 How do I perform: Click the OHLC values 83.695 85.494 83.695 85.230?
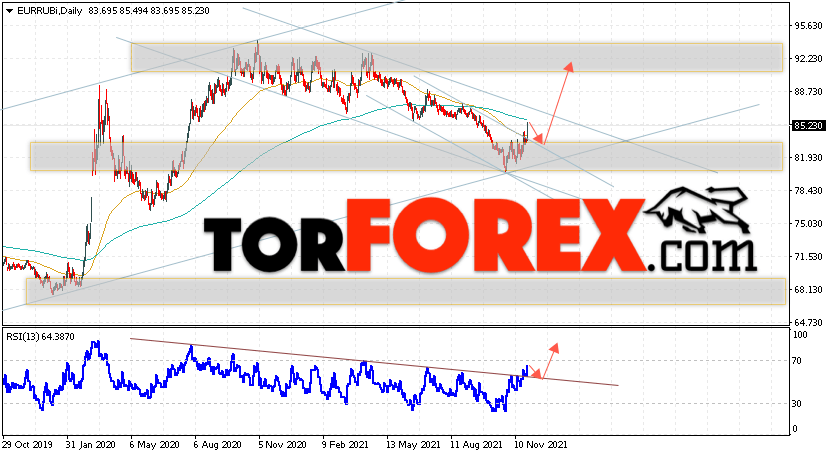pos(149,11)
